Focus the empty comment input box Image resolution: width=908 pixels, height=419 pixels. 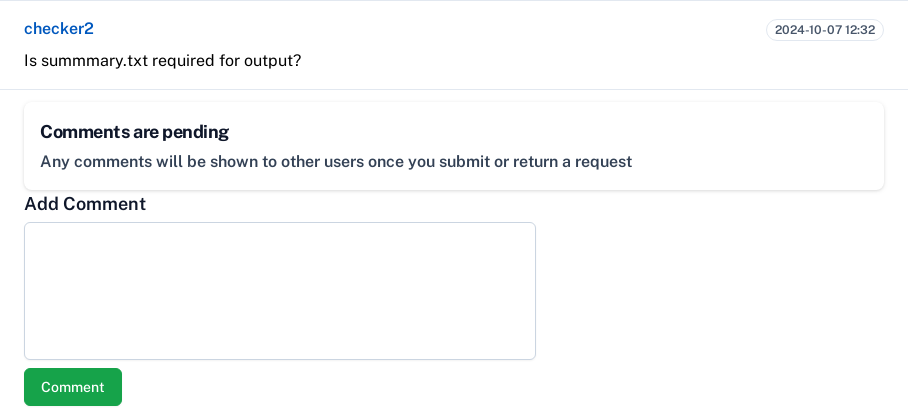point(279,290)
